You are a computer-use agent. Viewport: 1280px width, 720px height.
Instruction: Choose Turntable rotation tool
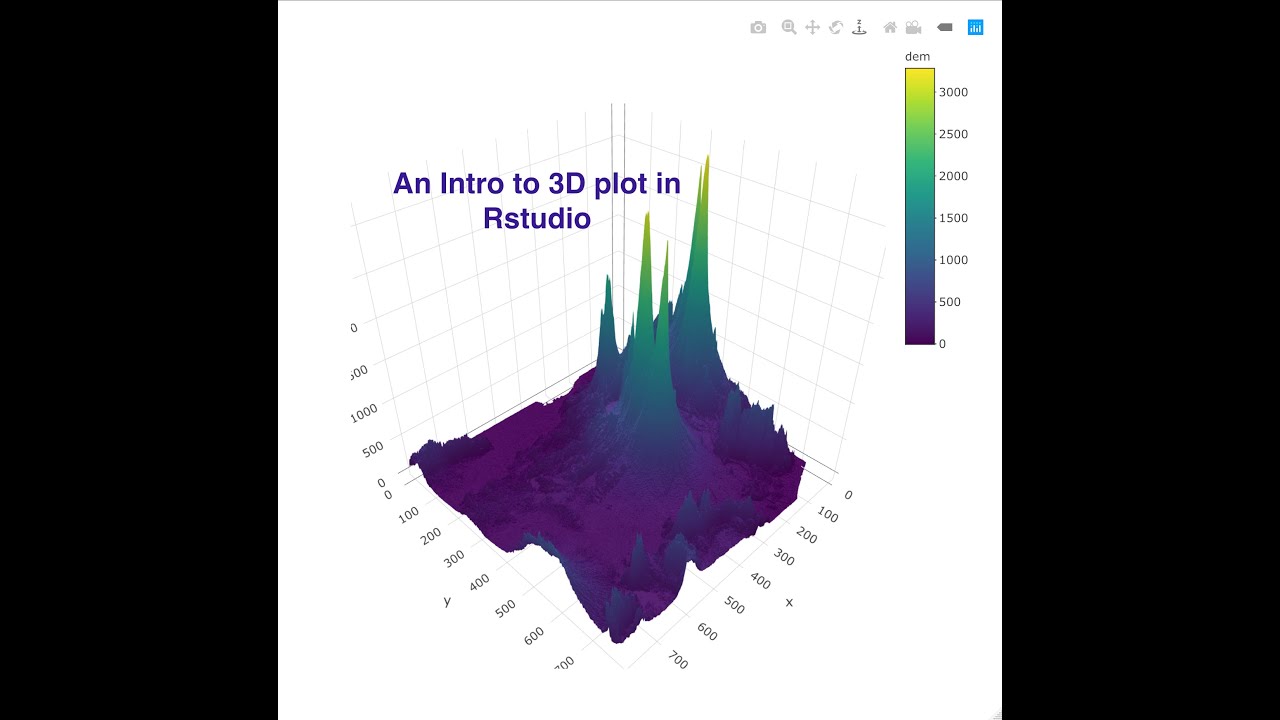coord(859,28)
